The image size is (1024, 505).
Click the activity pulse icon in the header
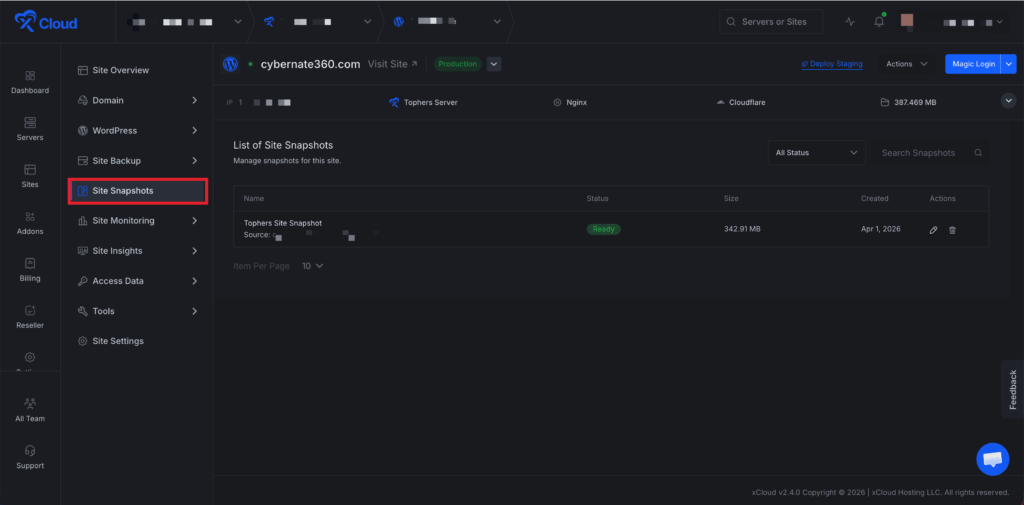click(850, 22)
